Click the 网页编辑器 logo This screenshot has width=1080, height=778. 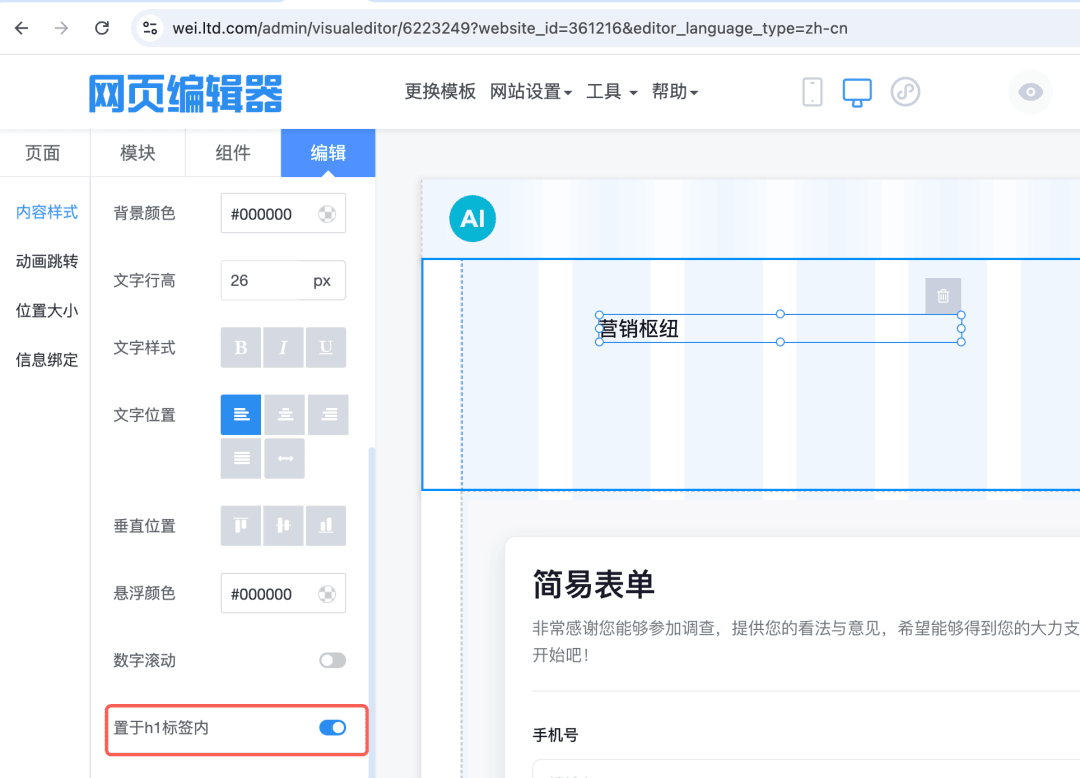tap(185, 93)
